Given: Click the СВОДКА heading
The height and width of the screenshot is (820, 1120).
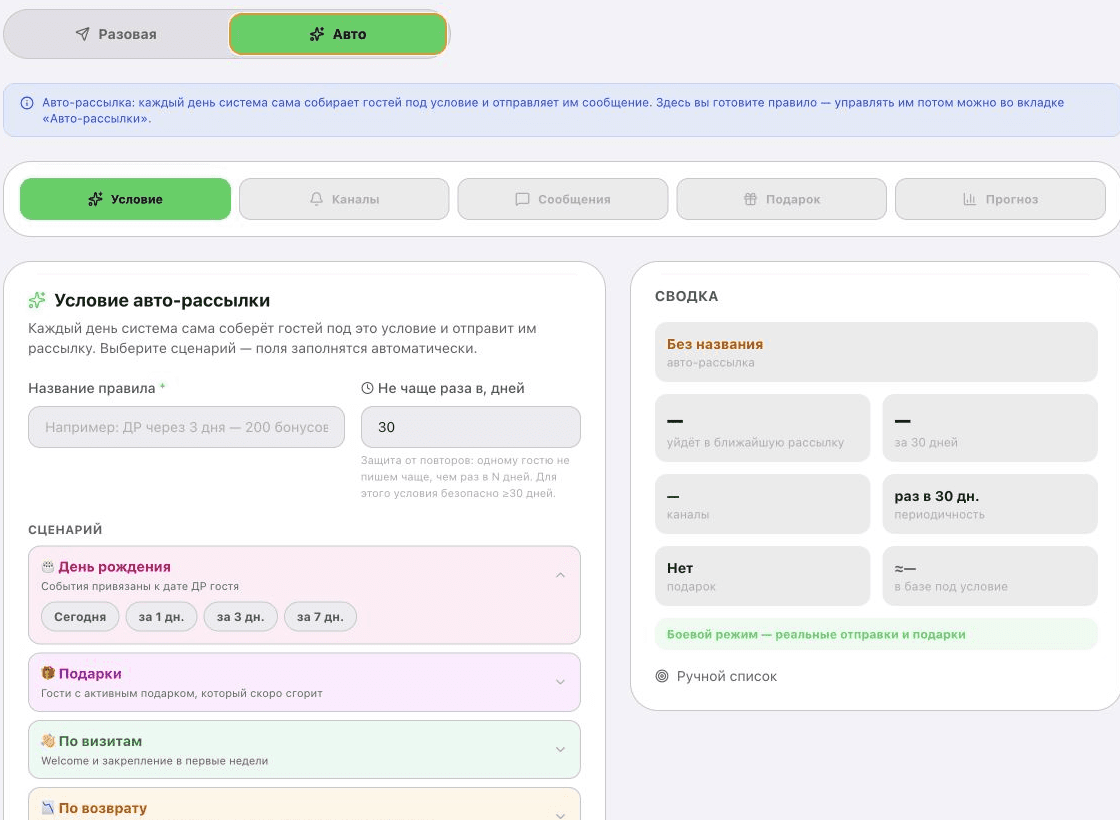Looking at the screenshot, I should [x=686, y=296].
